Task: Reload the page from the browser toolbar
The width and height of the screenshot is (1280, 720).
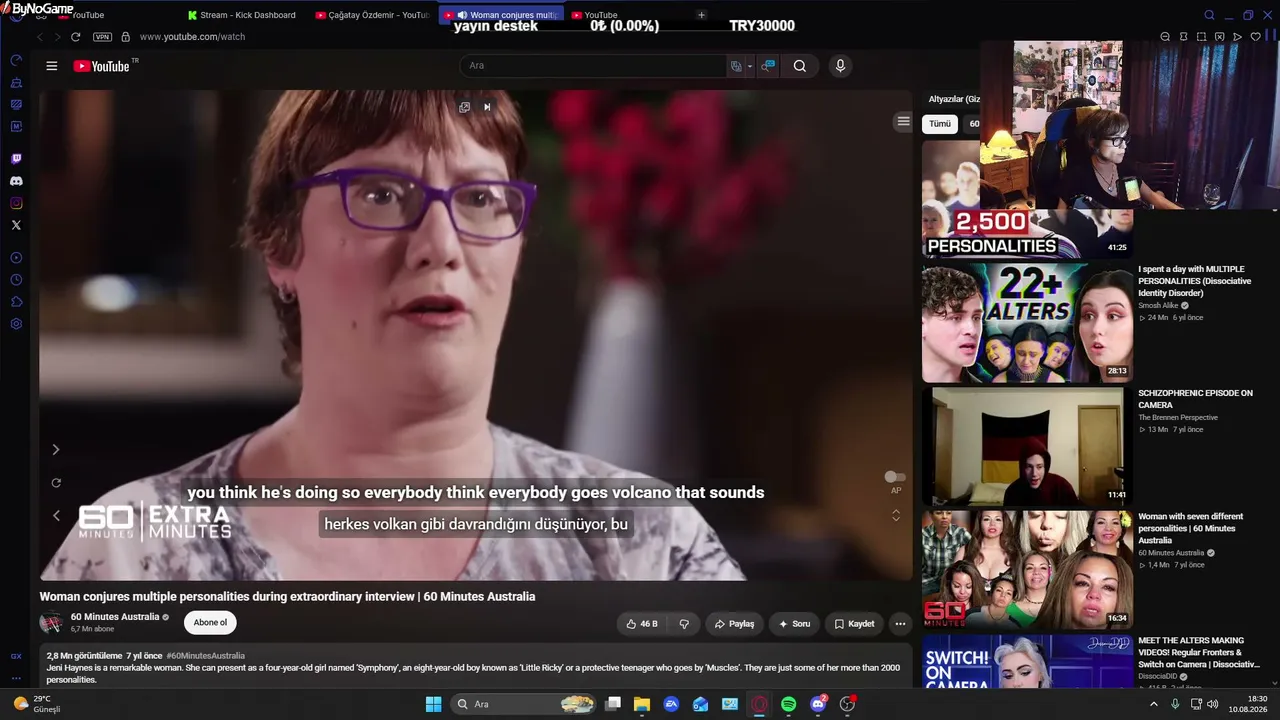Action: click(75, 37)
